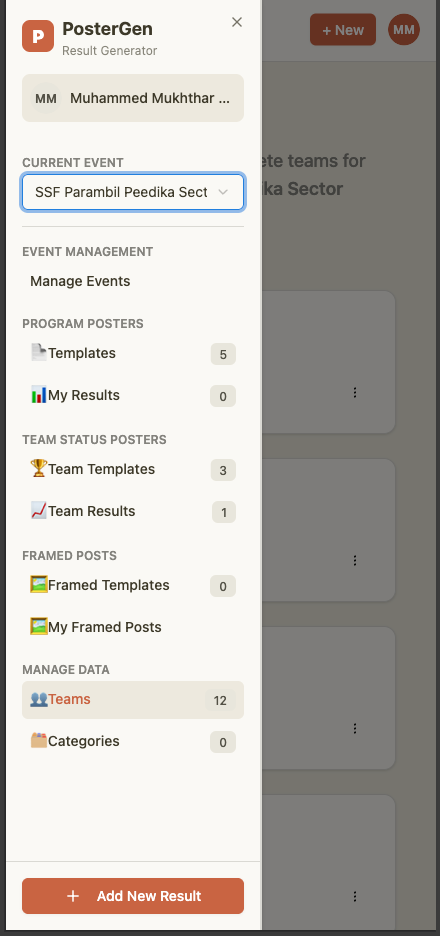Screen dimensions: 440x936
Task: Open options menu on last team card
Action: point(355,896)
